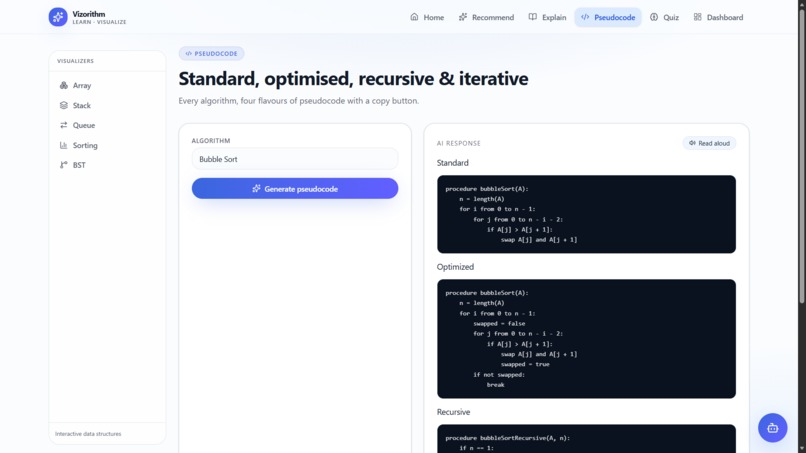Open the Quiz page
806x453 pixels.
click(664, 17)
